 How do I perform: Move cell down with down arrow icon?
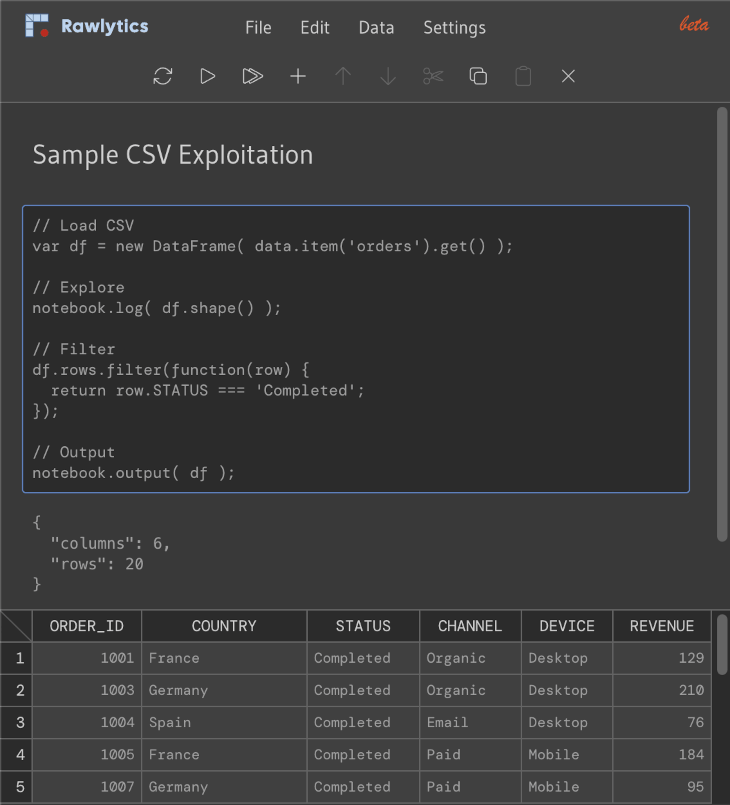point(388,76)
